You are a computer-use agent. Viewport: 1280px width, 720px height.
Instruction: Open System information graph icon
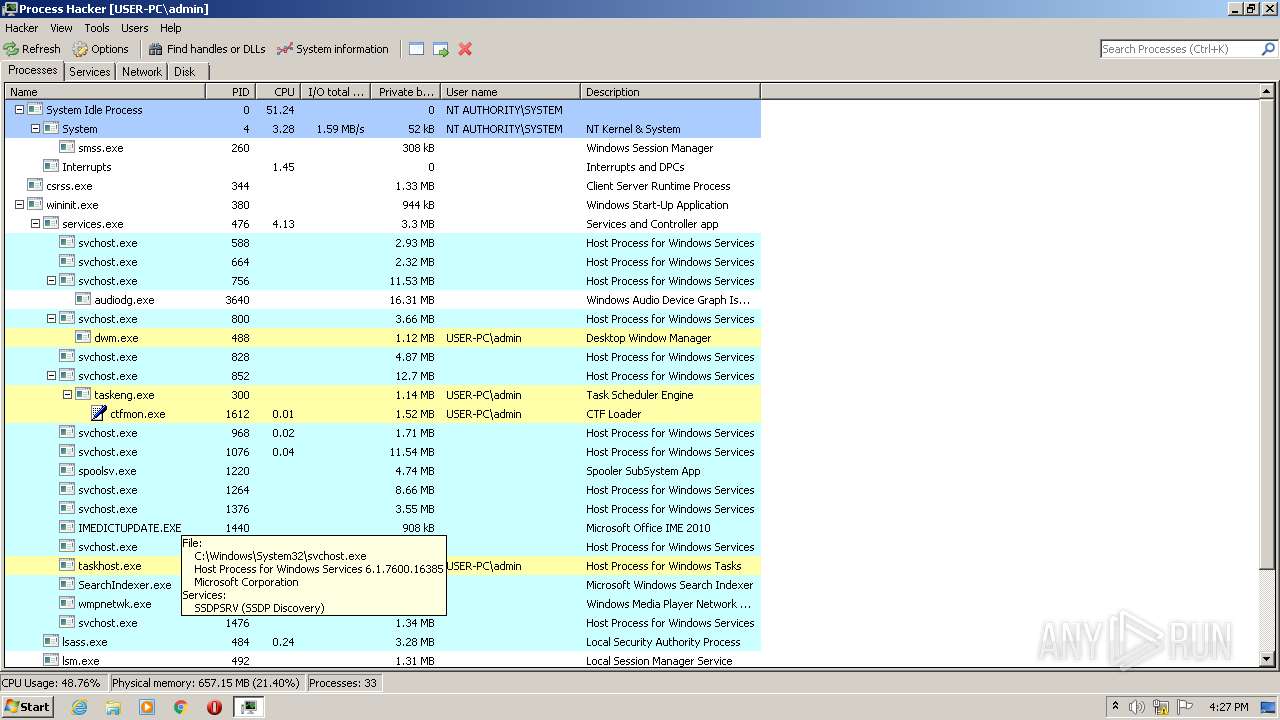285,49
